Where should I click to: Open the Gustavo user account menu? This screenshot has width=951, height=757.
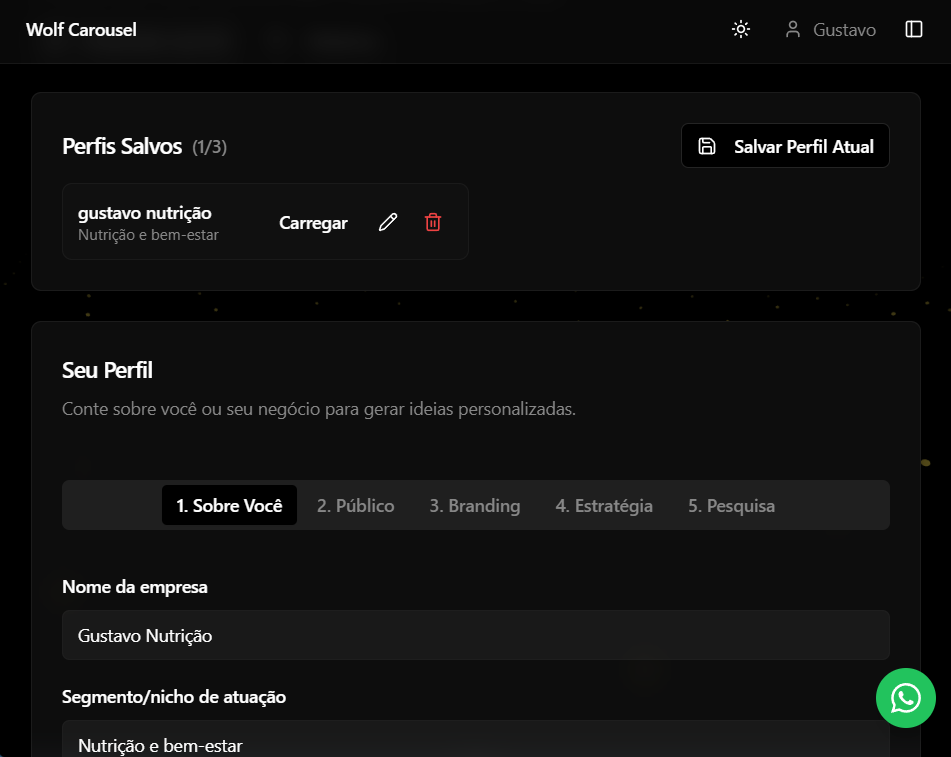830,29
